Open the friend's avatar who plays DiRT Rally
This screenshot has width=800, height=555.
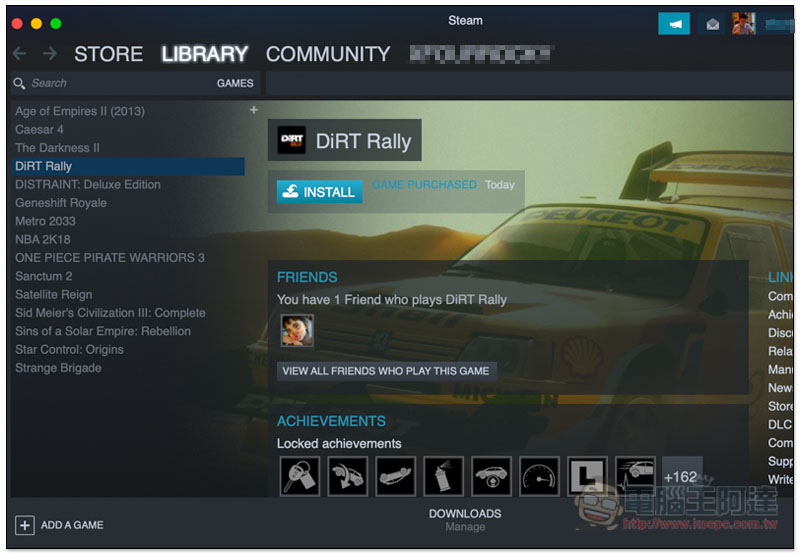[x=297, y=331]
